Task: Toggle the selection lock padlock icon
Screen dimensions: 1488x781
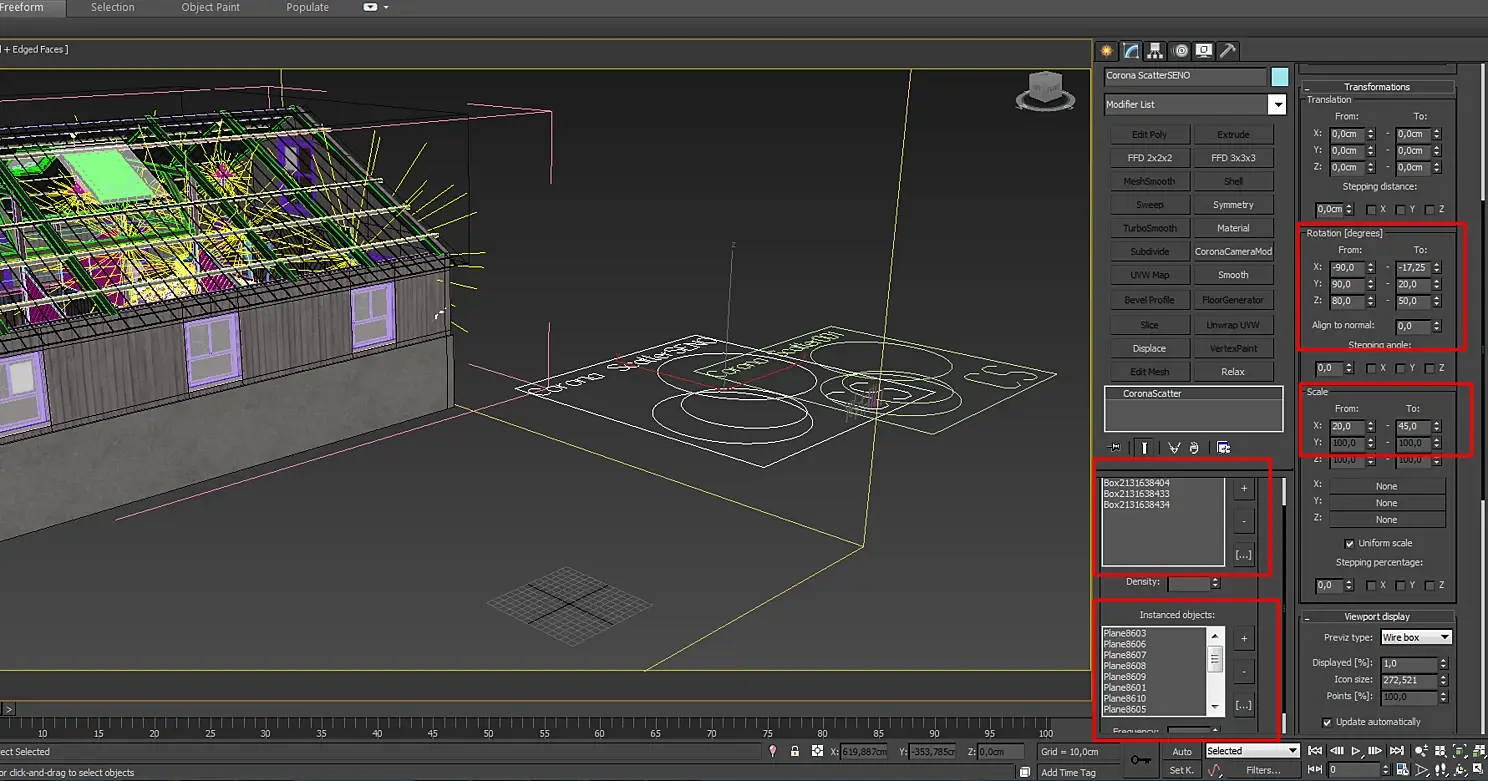Action: coord(795,751)
